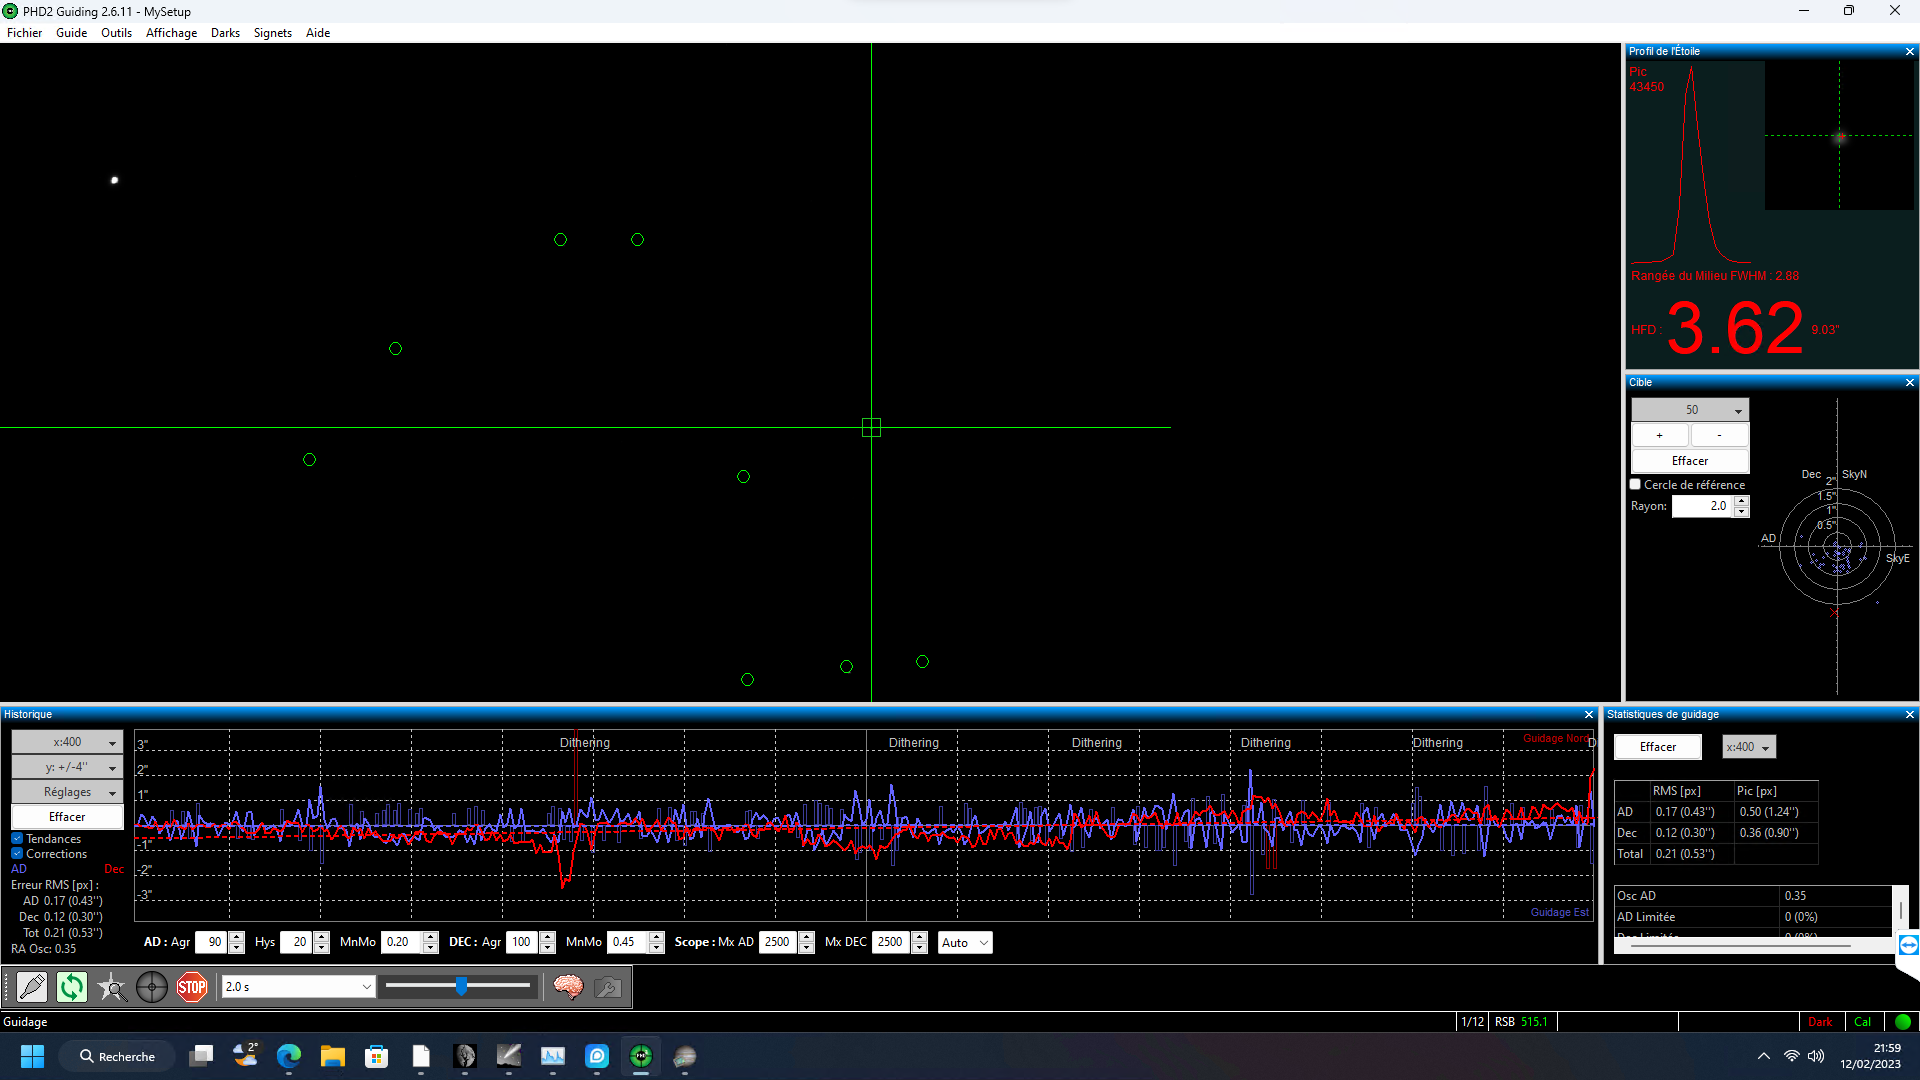Open the Fichier menu
Screen dimensions: 1920x1080
pos(25,33)
